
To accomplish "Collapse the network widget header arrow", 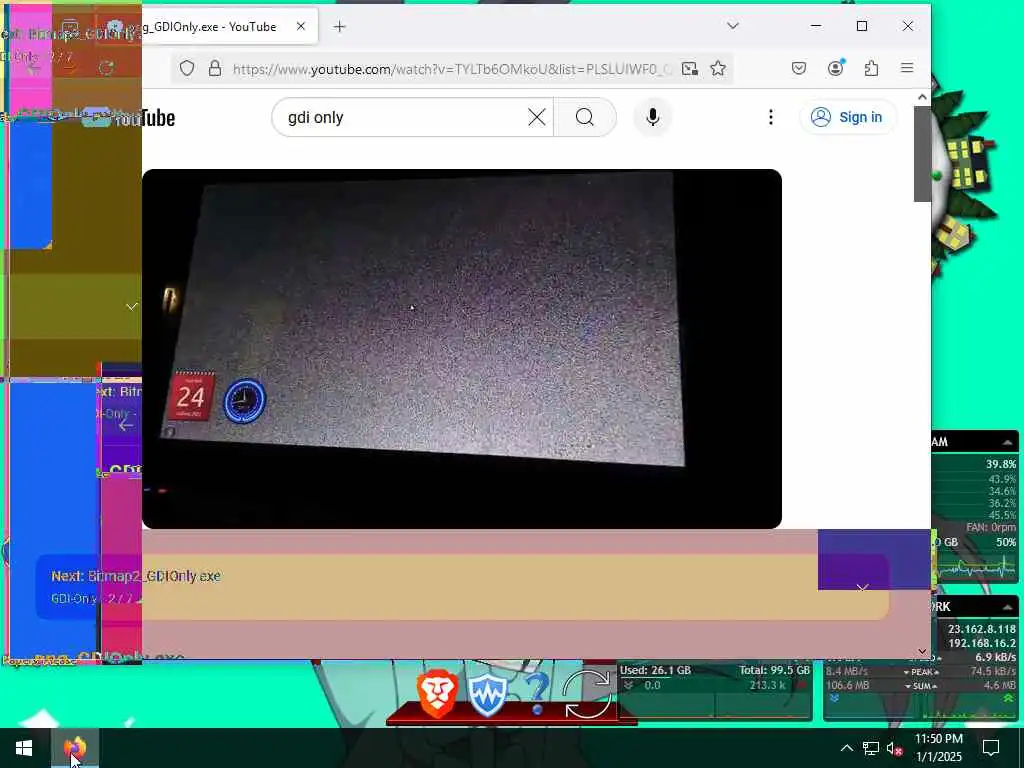I will 1007,607.
